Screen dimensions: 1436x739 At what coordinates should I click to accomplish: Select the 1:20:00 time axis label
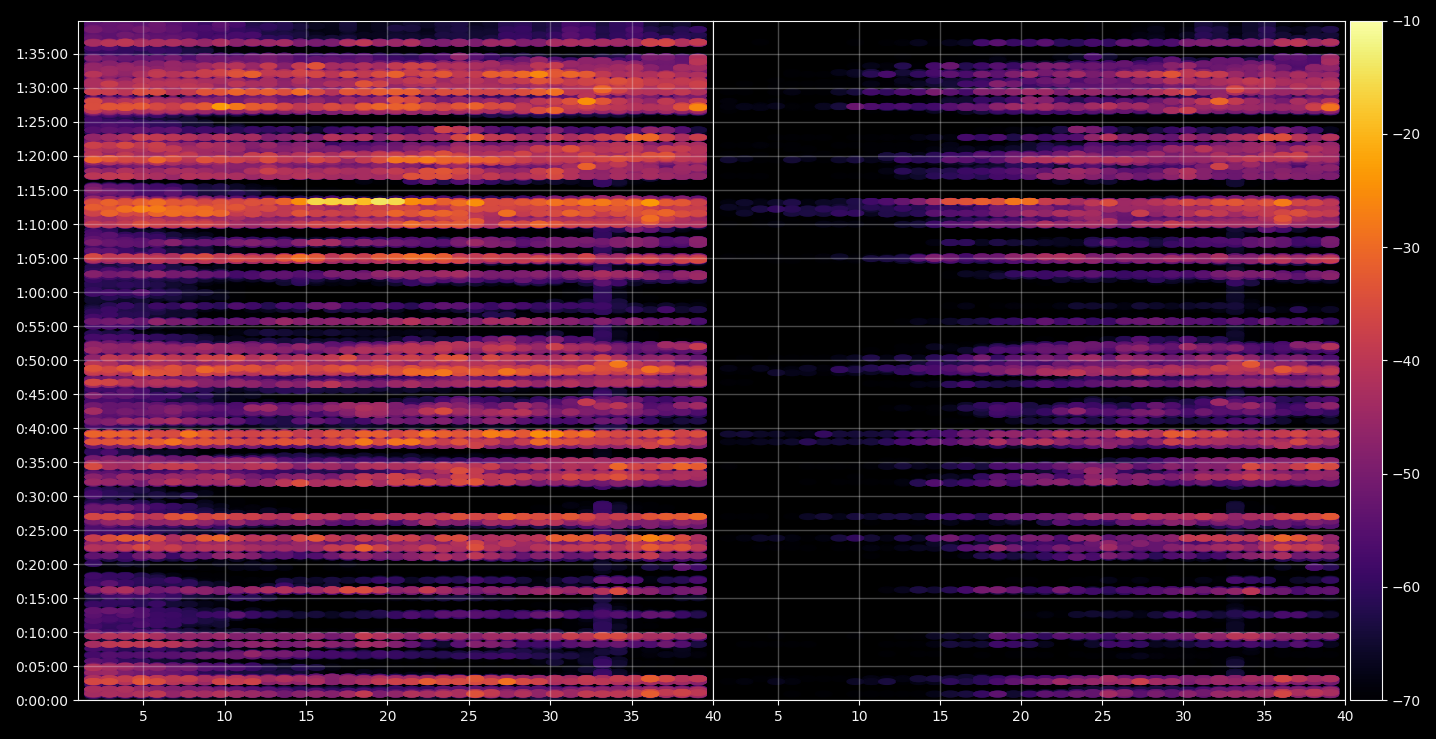click(x=42, y=156)
